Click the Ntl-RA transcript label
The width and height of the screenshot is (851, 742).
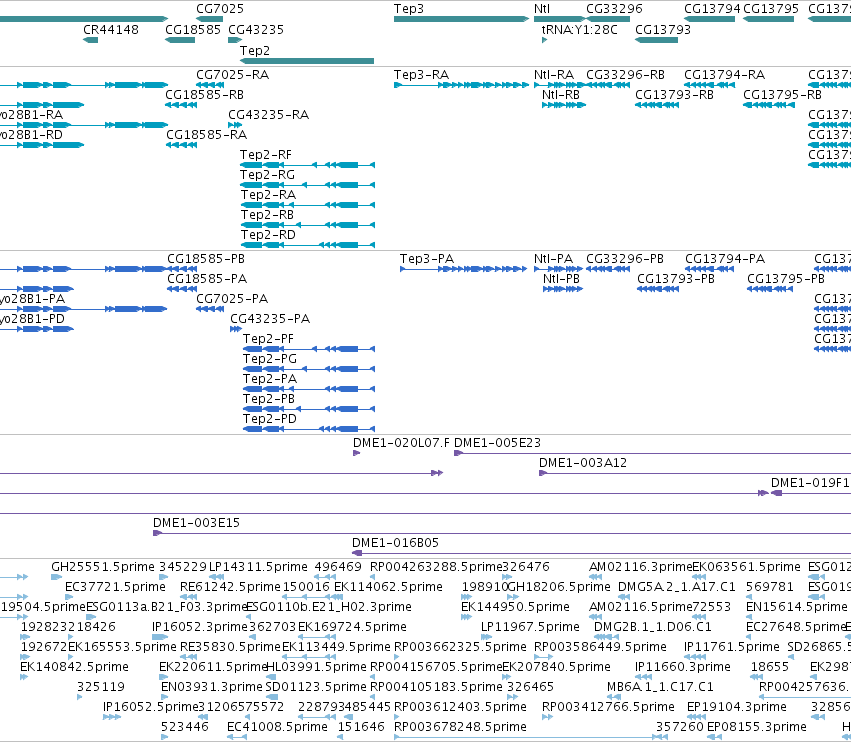pyautogui.click(x=554, y=74)
